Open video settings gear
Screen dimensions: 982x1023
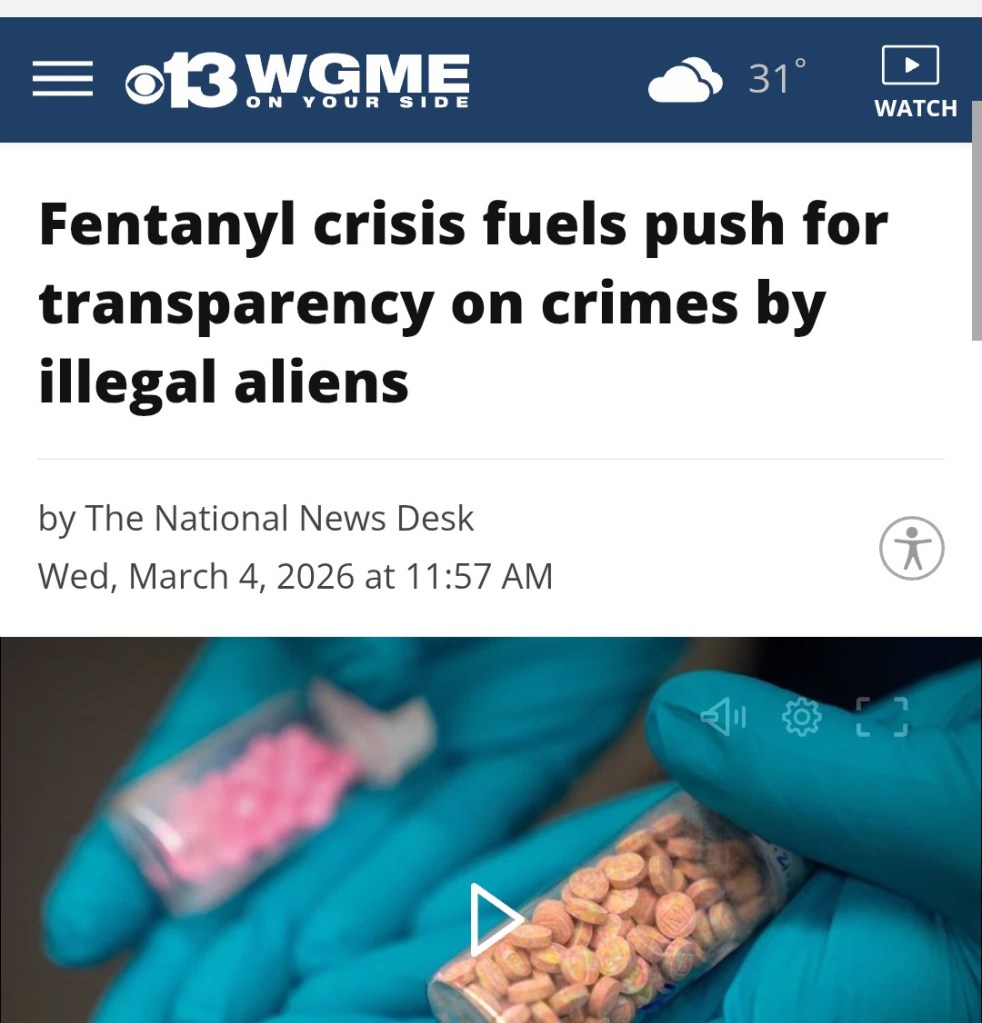801,716
